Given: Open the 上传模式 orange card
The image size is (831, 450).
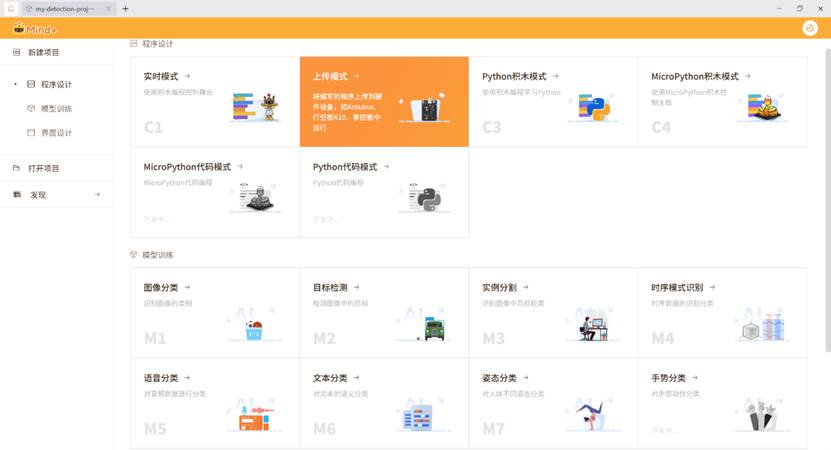Looking at the screenshot, I should [384, 102].
